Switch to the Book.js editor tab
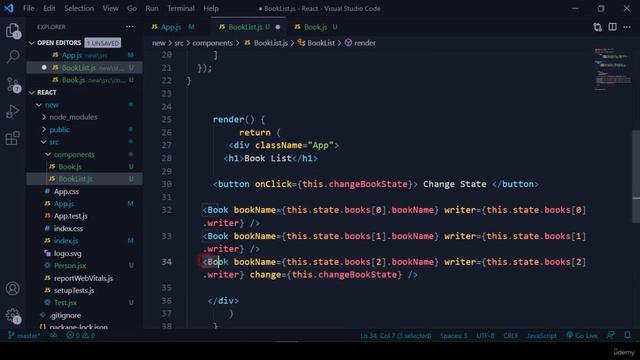The width and height of the screenshot is (640, 360). [316, 27]
